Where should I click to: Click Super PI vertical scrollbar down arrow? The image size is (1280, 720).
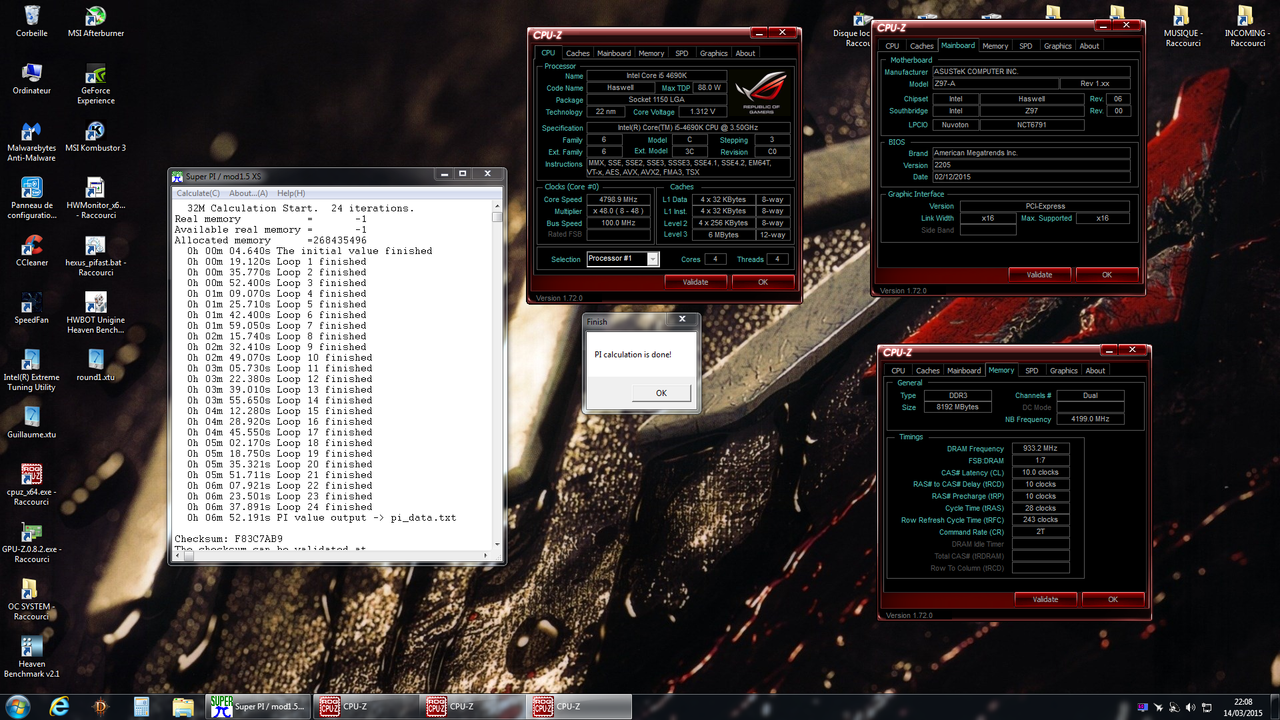click(x=497, y=546)
